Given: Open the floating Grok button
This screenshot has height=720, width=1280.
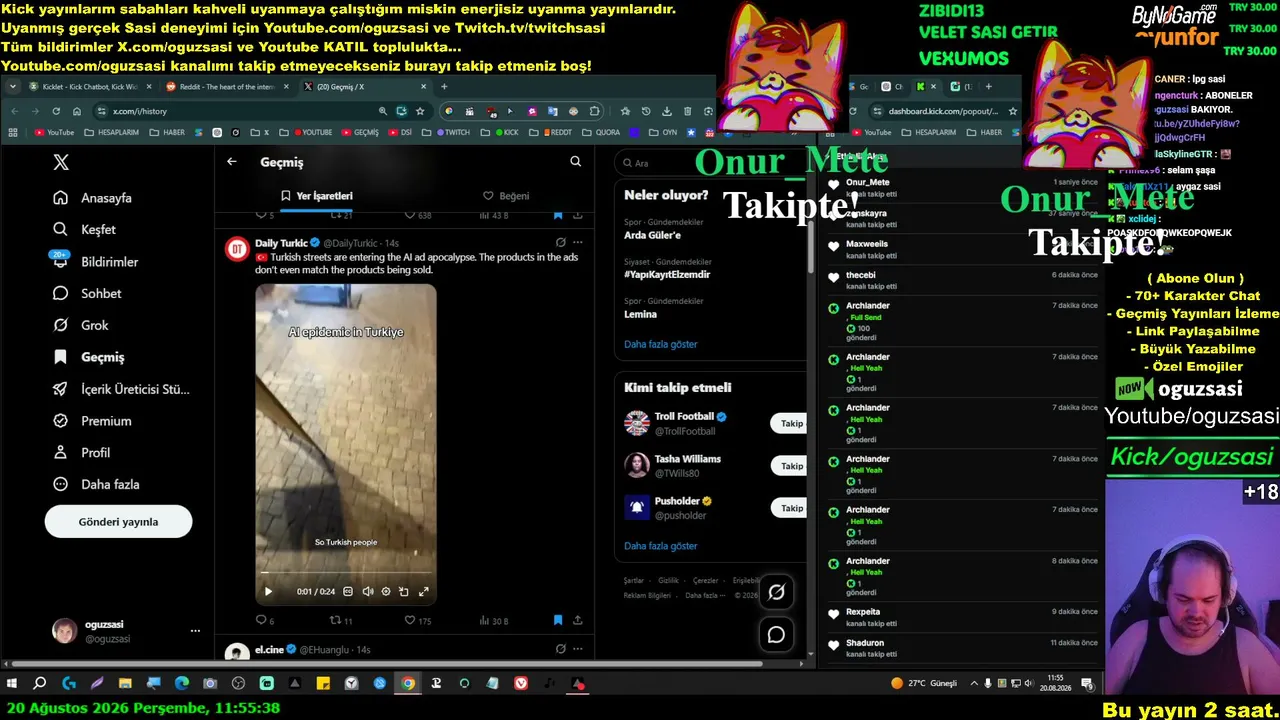Looking at the screenshot, I should [x=776, y=593].
